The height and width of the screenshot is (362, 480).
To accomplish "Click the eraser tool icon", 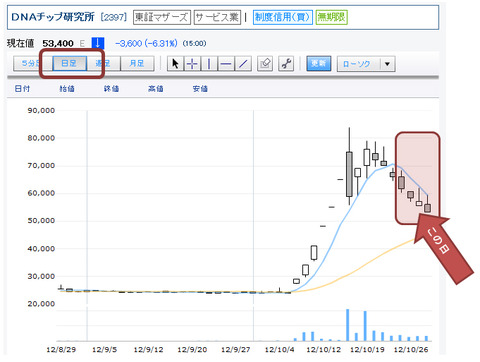I will [x=265, y=63].
